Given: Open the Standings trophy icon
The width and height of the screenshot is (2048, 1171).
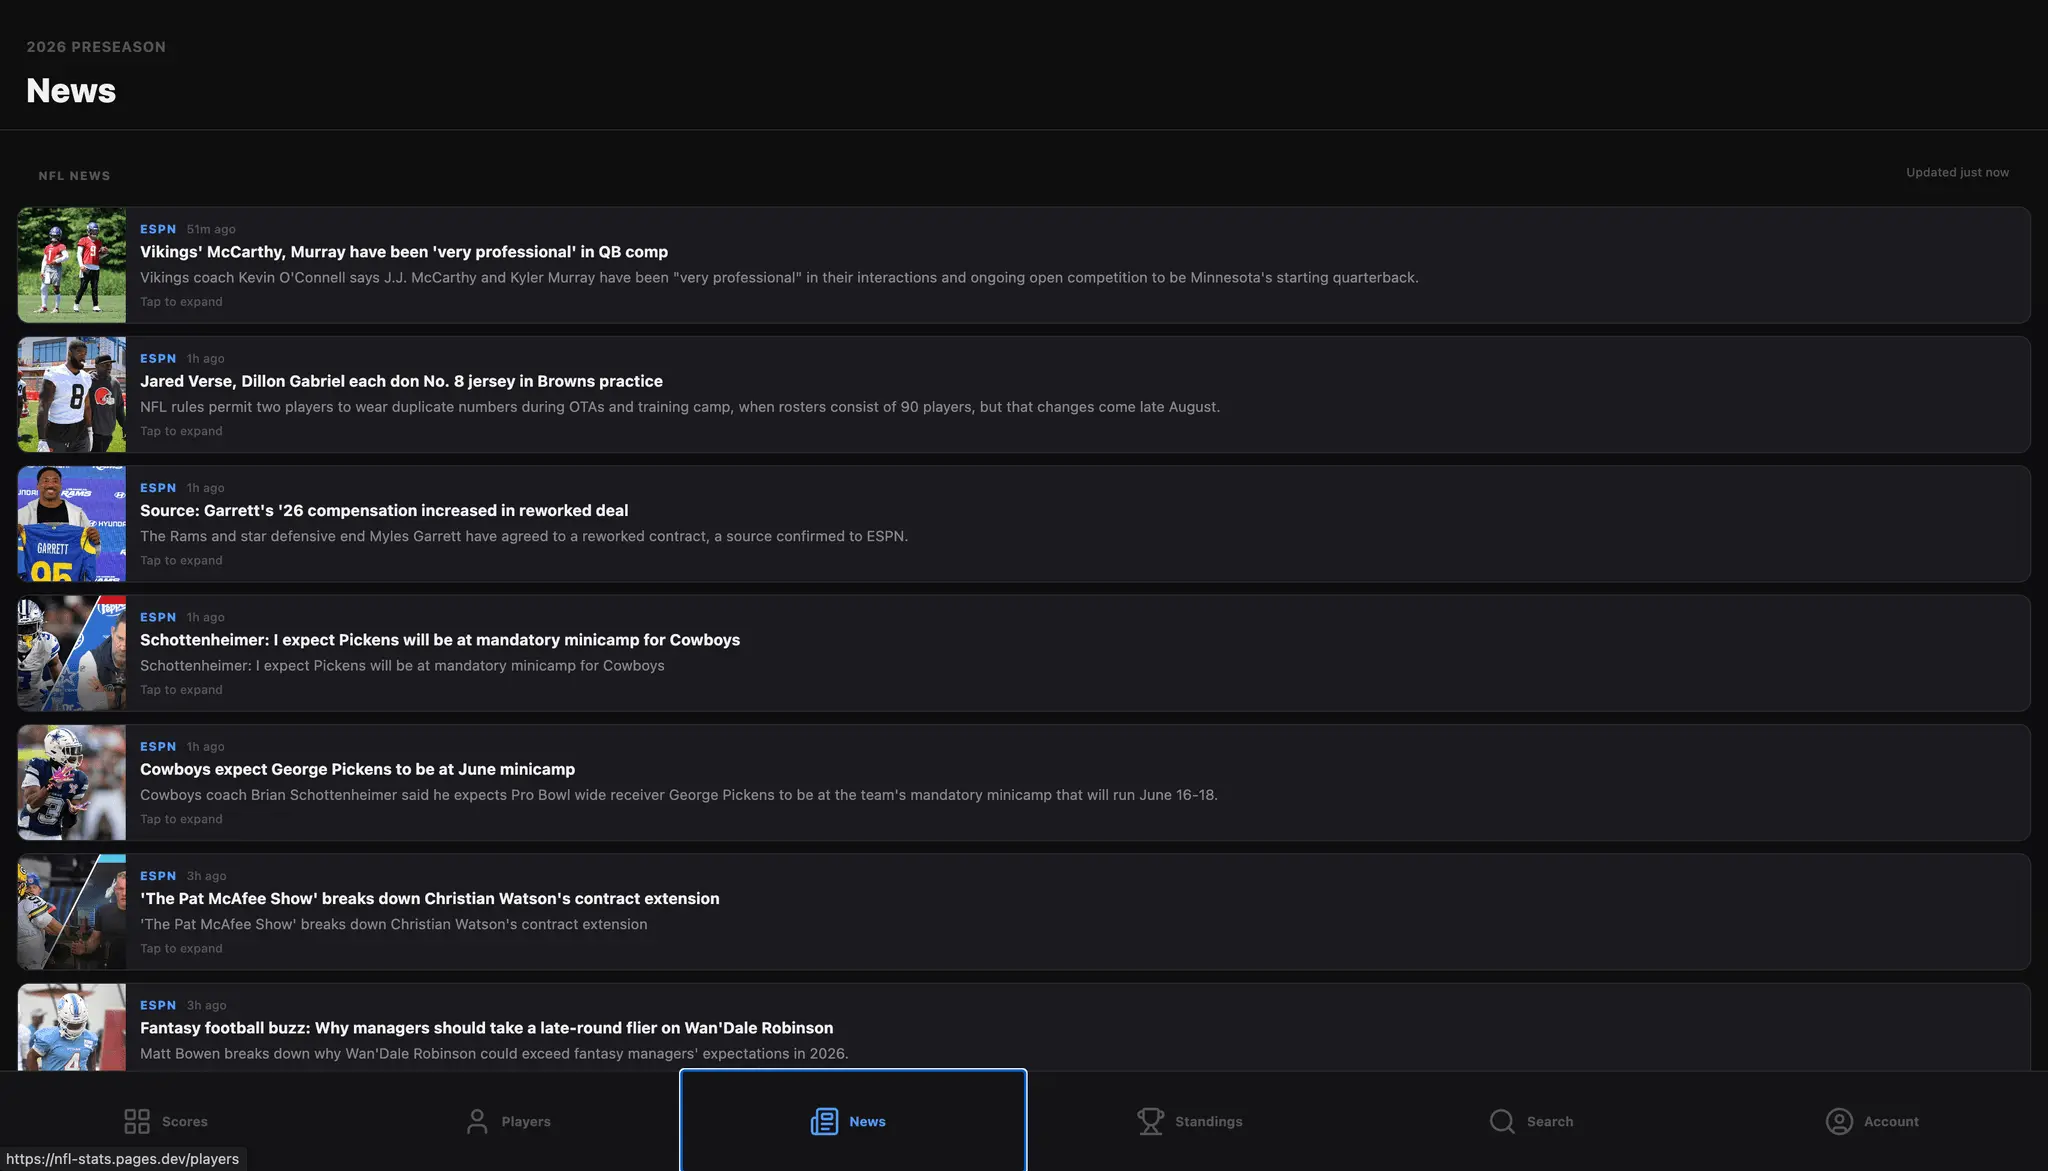Looking at the screenshot, I should click(x=1150, y=1121).
